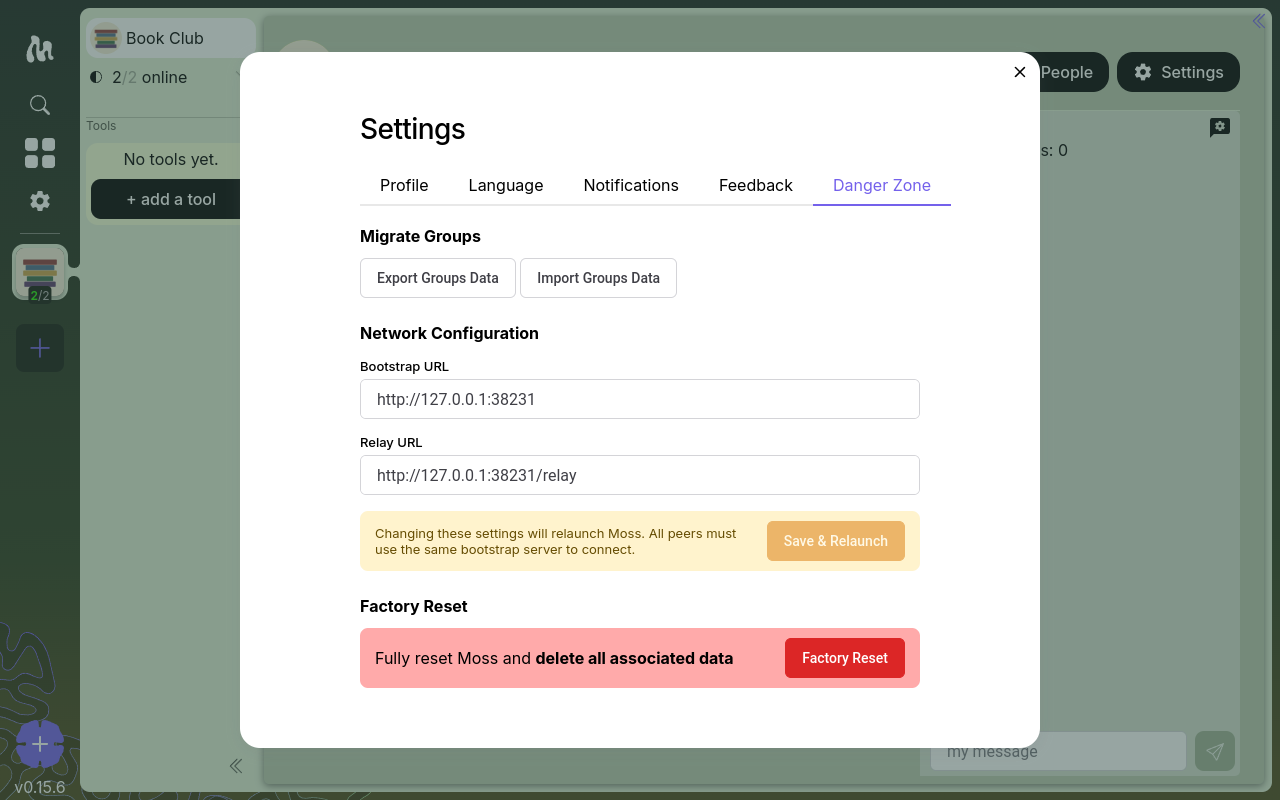The width and height of the screenshot is (1280, 800).
Task: Open the Book Club group header
Action: tap(171, 38)
